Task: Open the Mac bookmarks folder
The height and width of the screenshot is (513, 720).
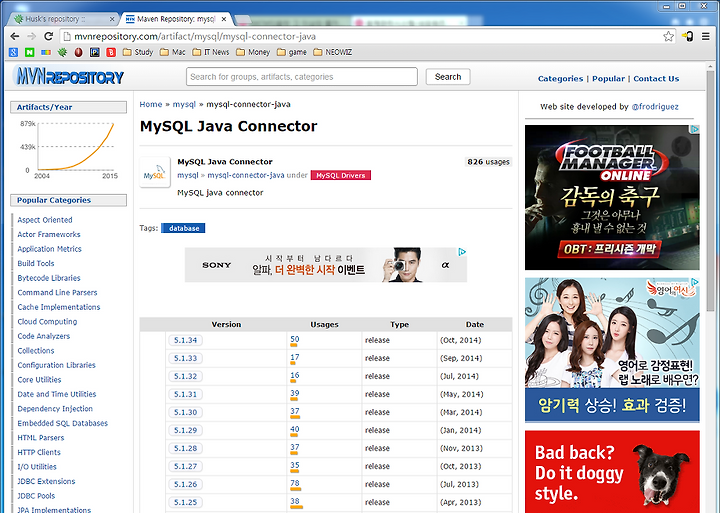Action: click(x=173, y=52)
